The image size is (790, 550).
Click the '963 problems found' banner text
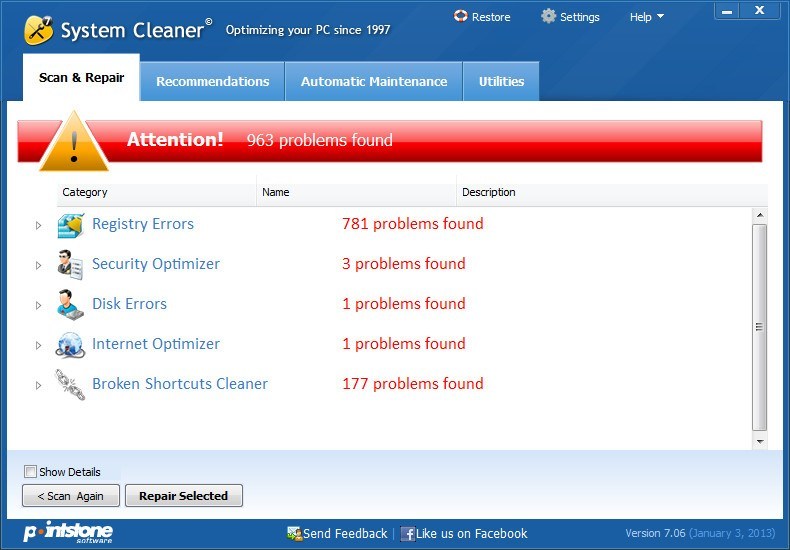319,140
